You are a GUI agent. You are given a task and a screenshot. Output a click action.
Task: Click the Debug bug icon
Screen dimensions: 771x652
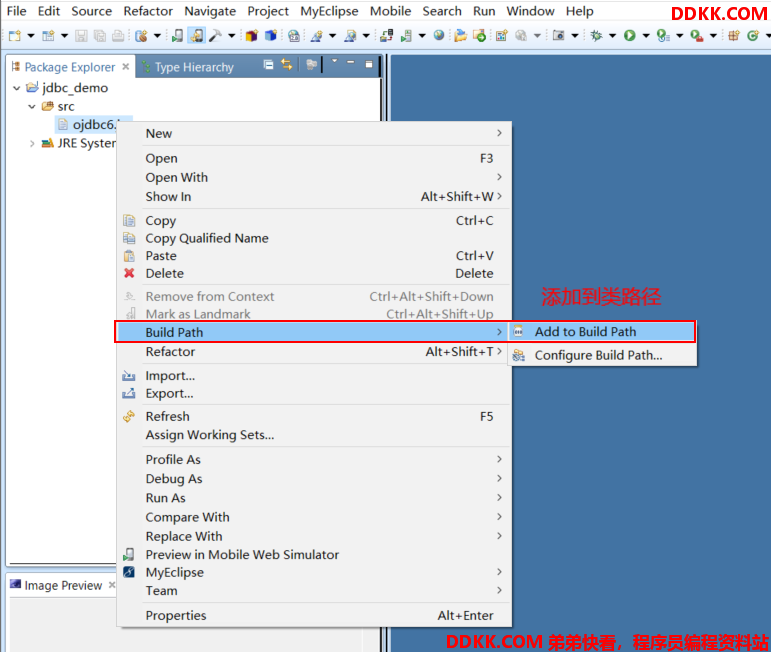[596, 35]
